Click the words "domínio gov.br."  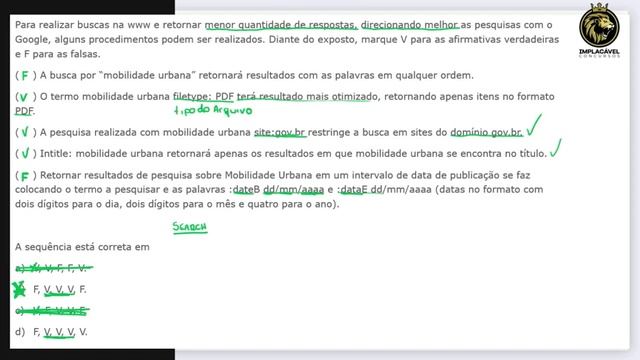coord(487,132)
